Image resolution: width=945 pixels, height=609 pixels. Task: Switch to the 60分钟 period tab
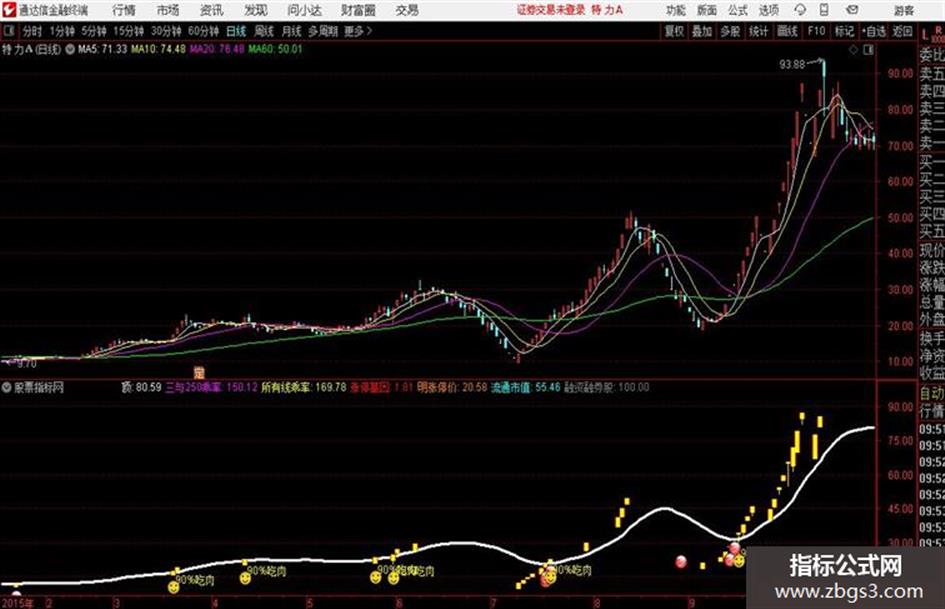pos(203,31)
